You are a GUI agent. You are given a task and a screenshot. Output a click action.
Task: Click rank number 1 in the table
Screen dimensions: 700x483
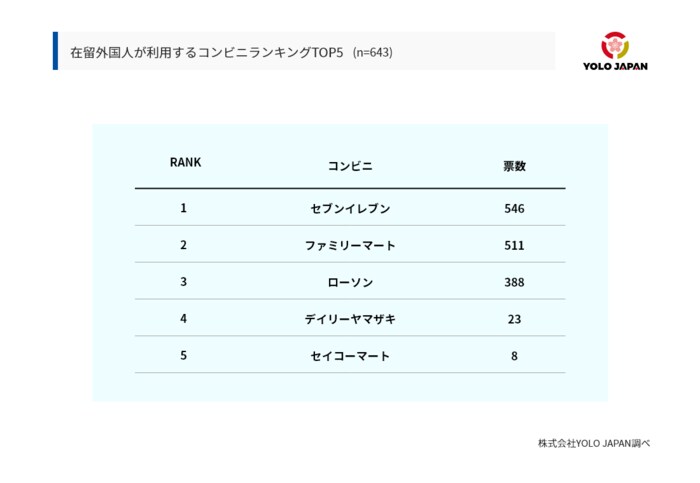click(183, 208)
